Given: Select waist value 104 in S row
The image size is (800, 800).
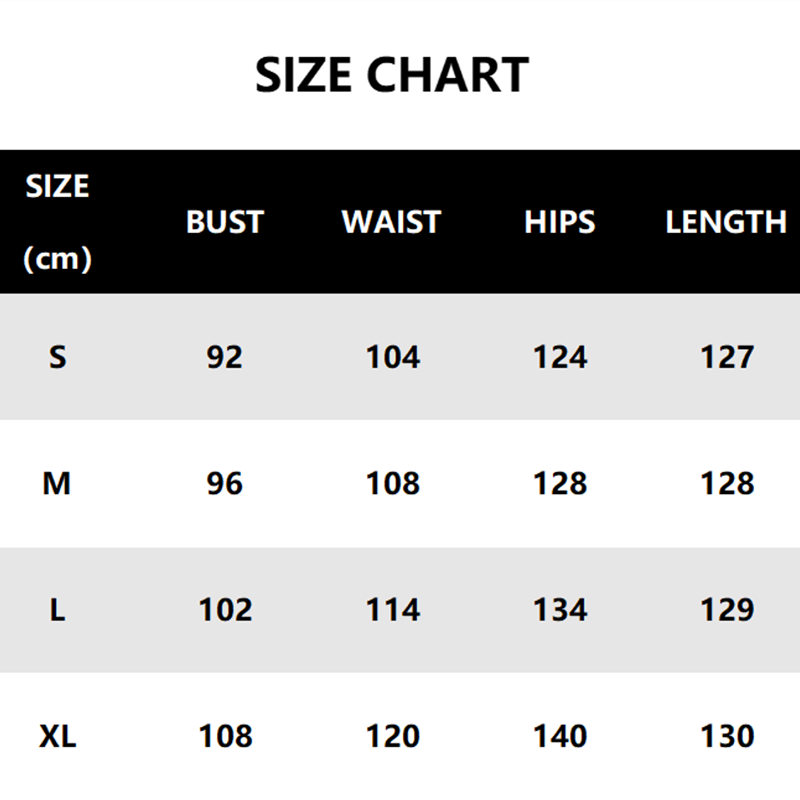Looking at the screenshot, I should pyautogui.click(x=392, y=357).
